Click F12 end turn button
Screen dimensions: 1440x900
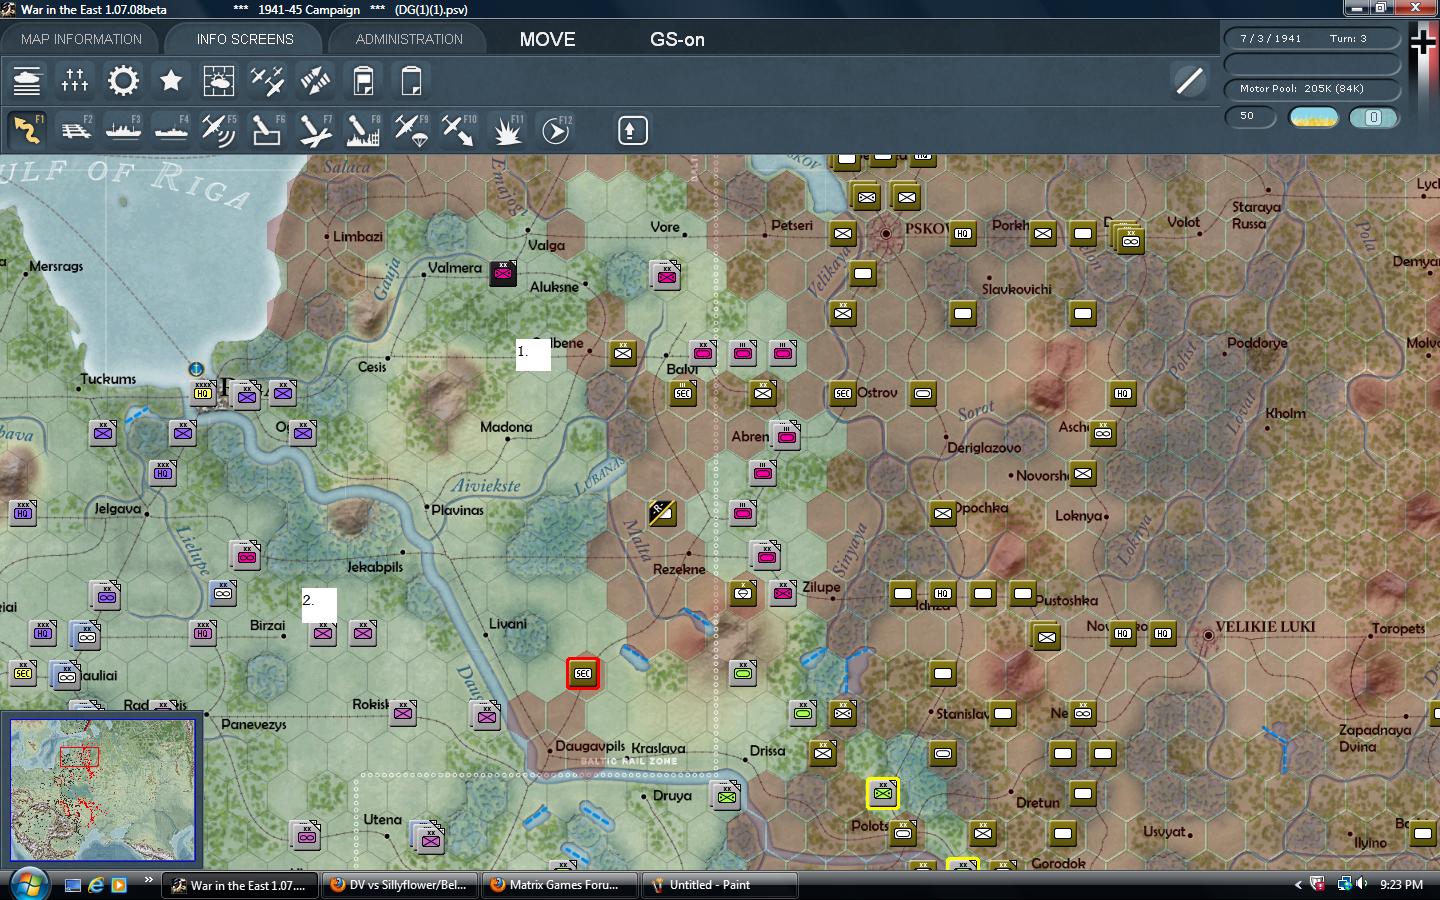556,130
